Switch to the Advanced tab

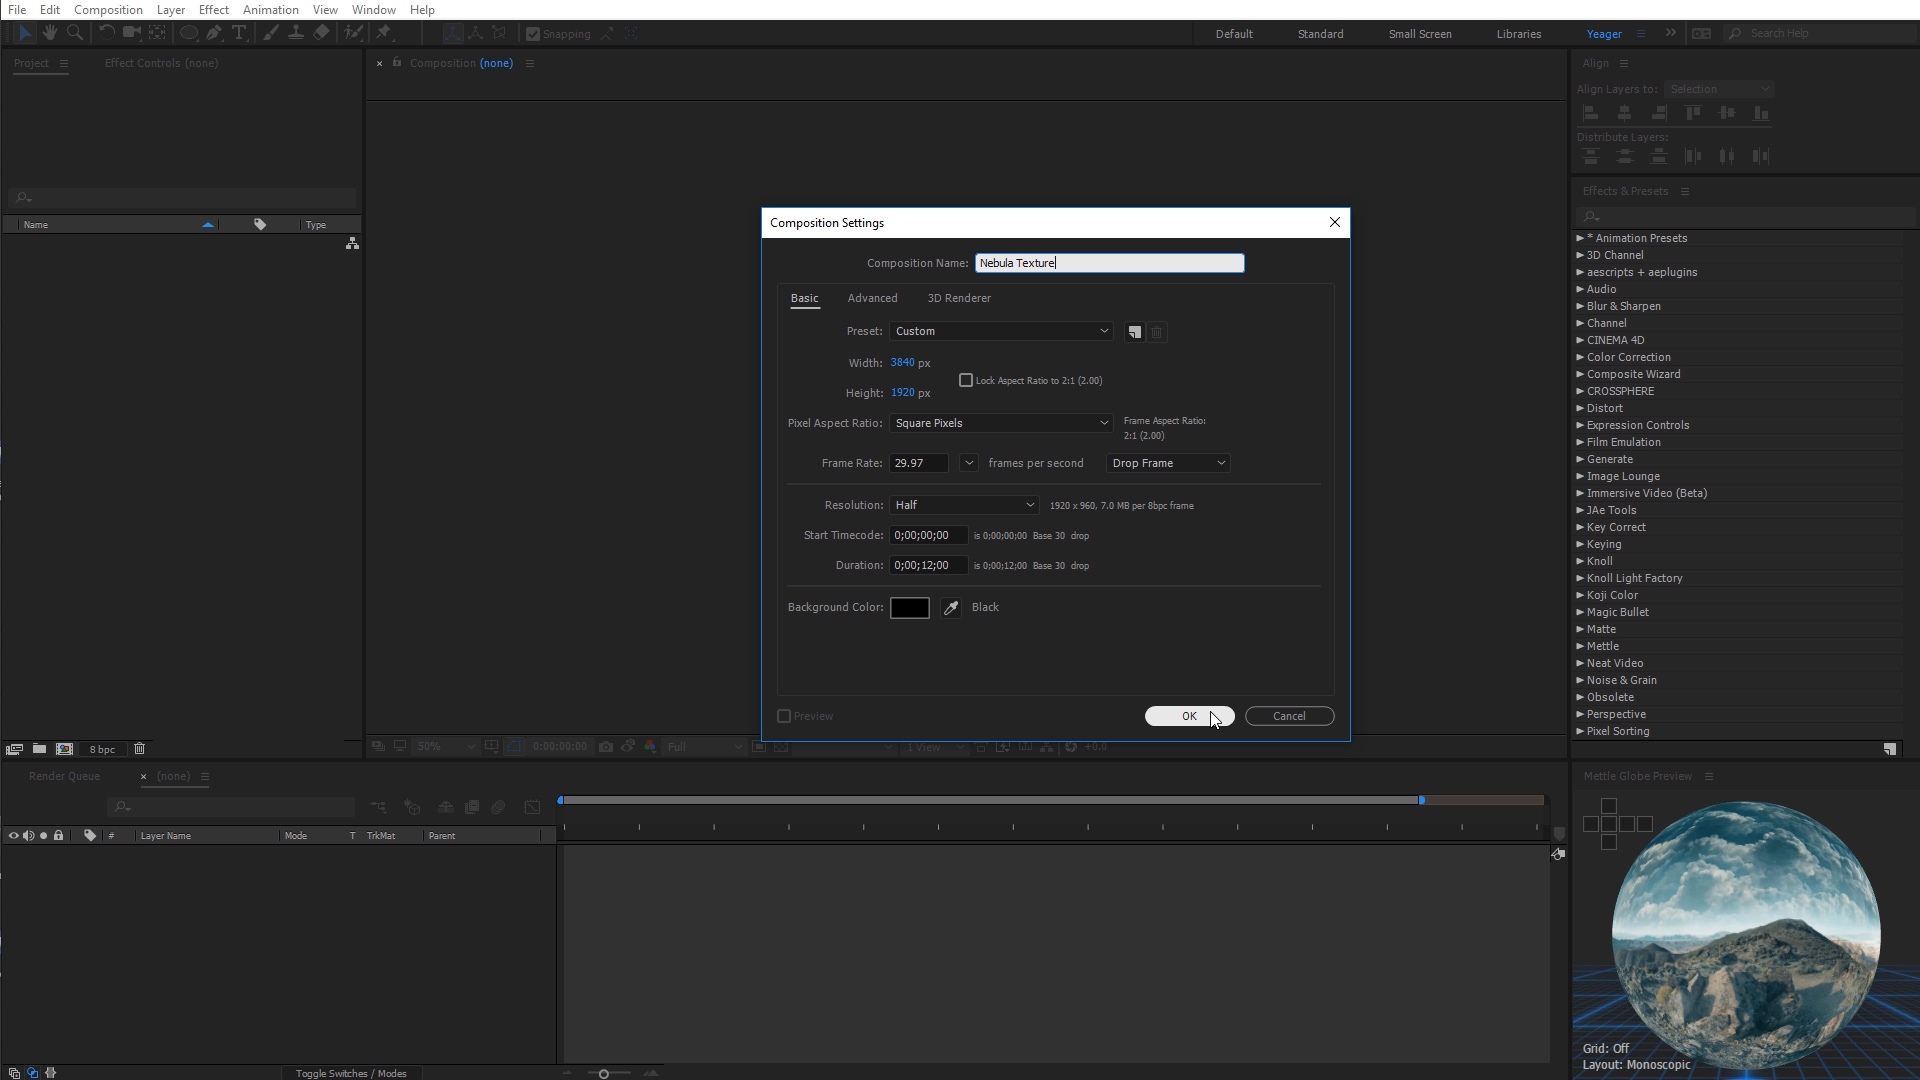click(x=872, y=297)
